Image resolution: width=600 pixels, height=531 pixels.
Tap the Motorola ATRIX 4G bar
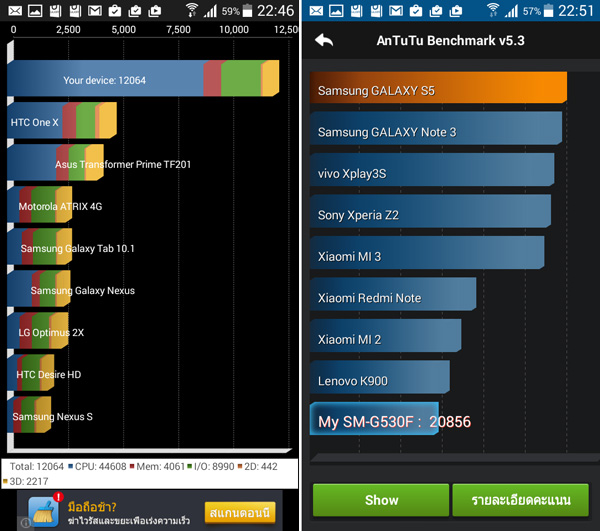pyautogui.click(x=40, y=205)
